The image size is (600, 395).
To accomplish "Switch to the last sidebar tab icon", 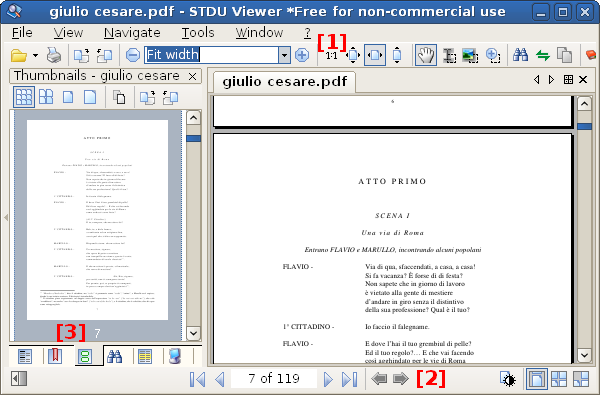I will pyautogui.click(x=175, y=356).
